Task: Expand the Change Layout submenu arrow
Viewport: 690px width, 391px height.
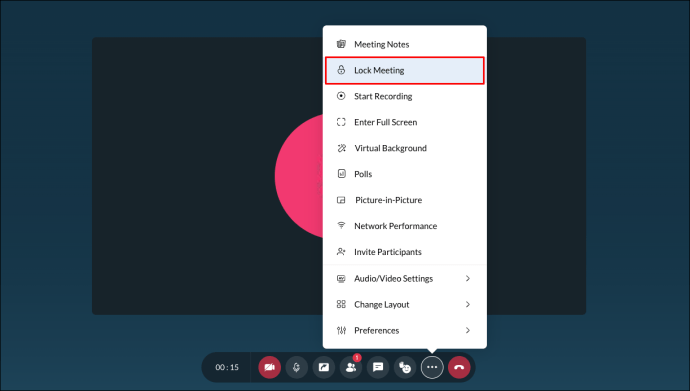Action: click(x=468, y=304)
